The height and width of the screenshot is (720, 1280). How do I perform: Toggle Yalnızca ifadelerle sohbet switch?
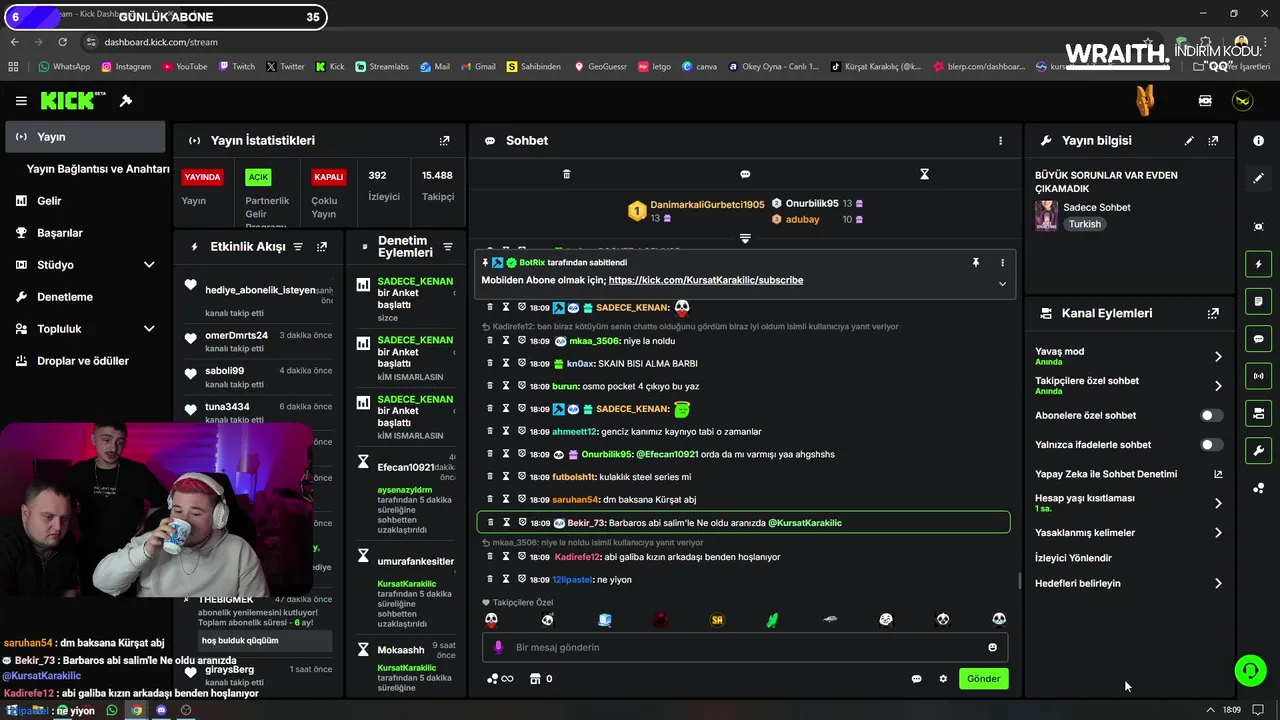(x=1211, y=445)
